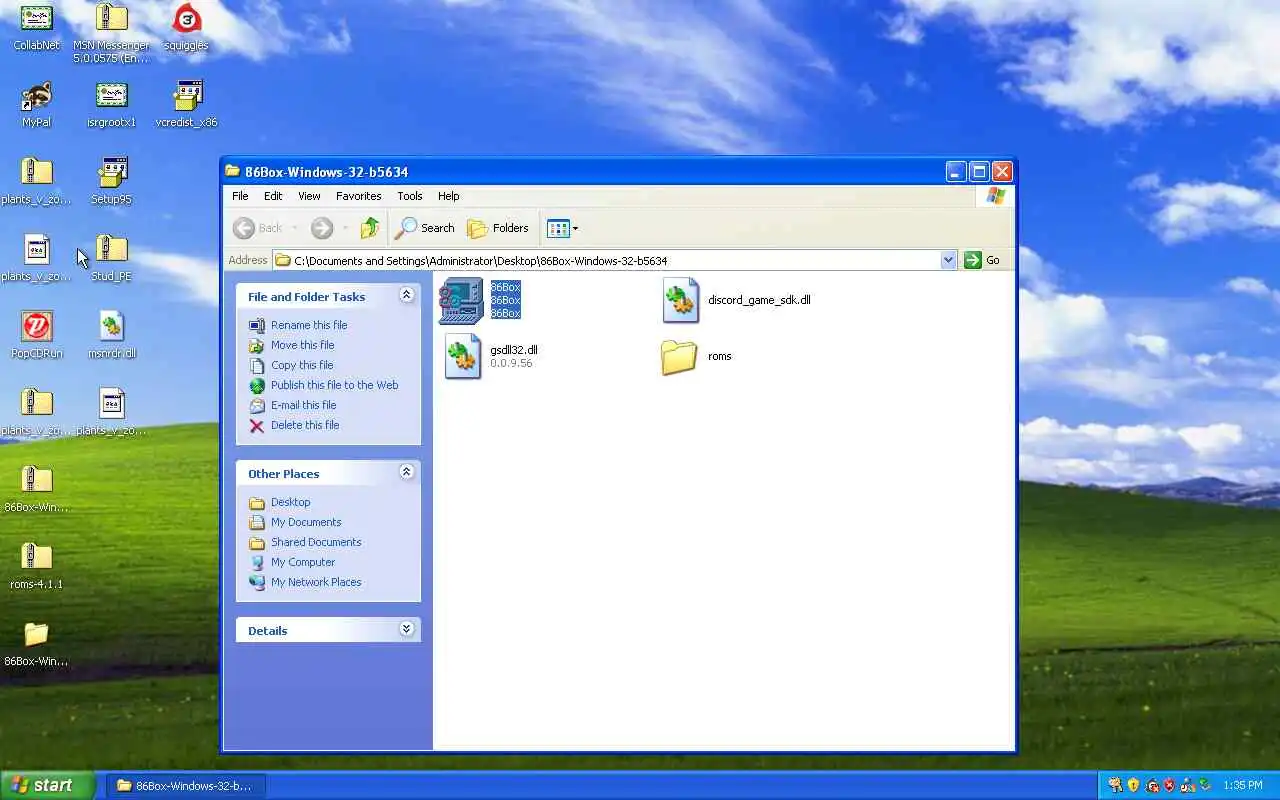The height and width of the screenshot is (800, 1280).
Task: Select the Stud_PE desktop icon
Action: (x=111, y=258)
